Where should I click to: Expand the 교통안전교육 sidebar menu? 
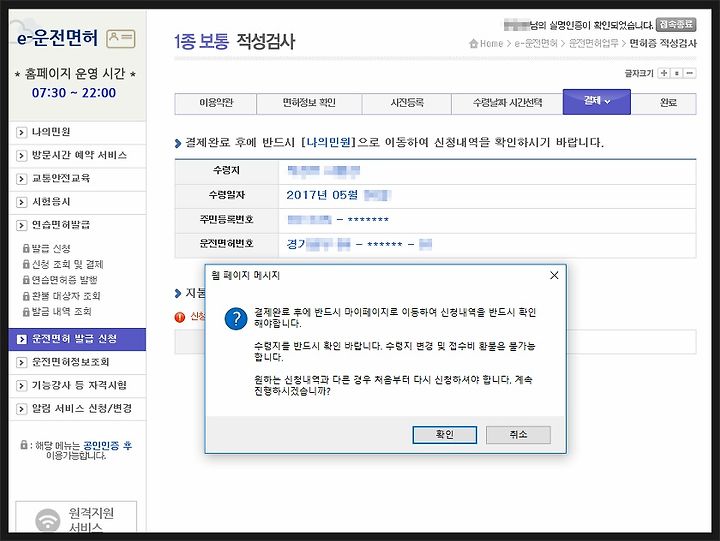(77, 179)
